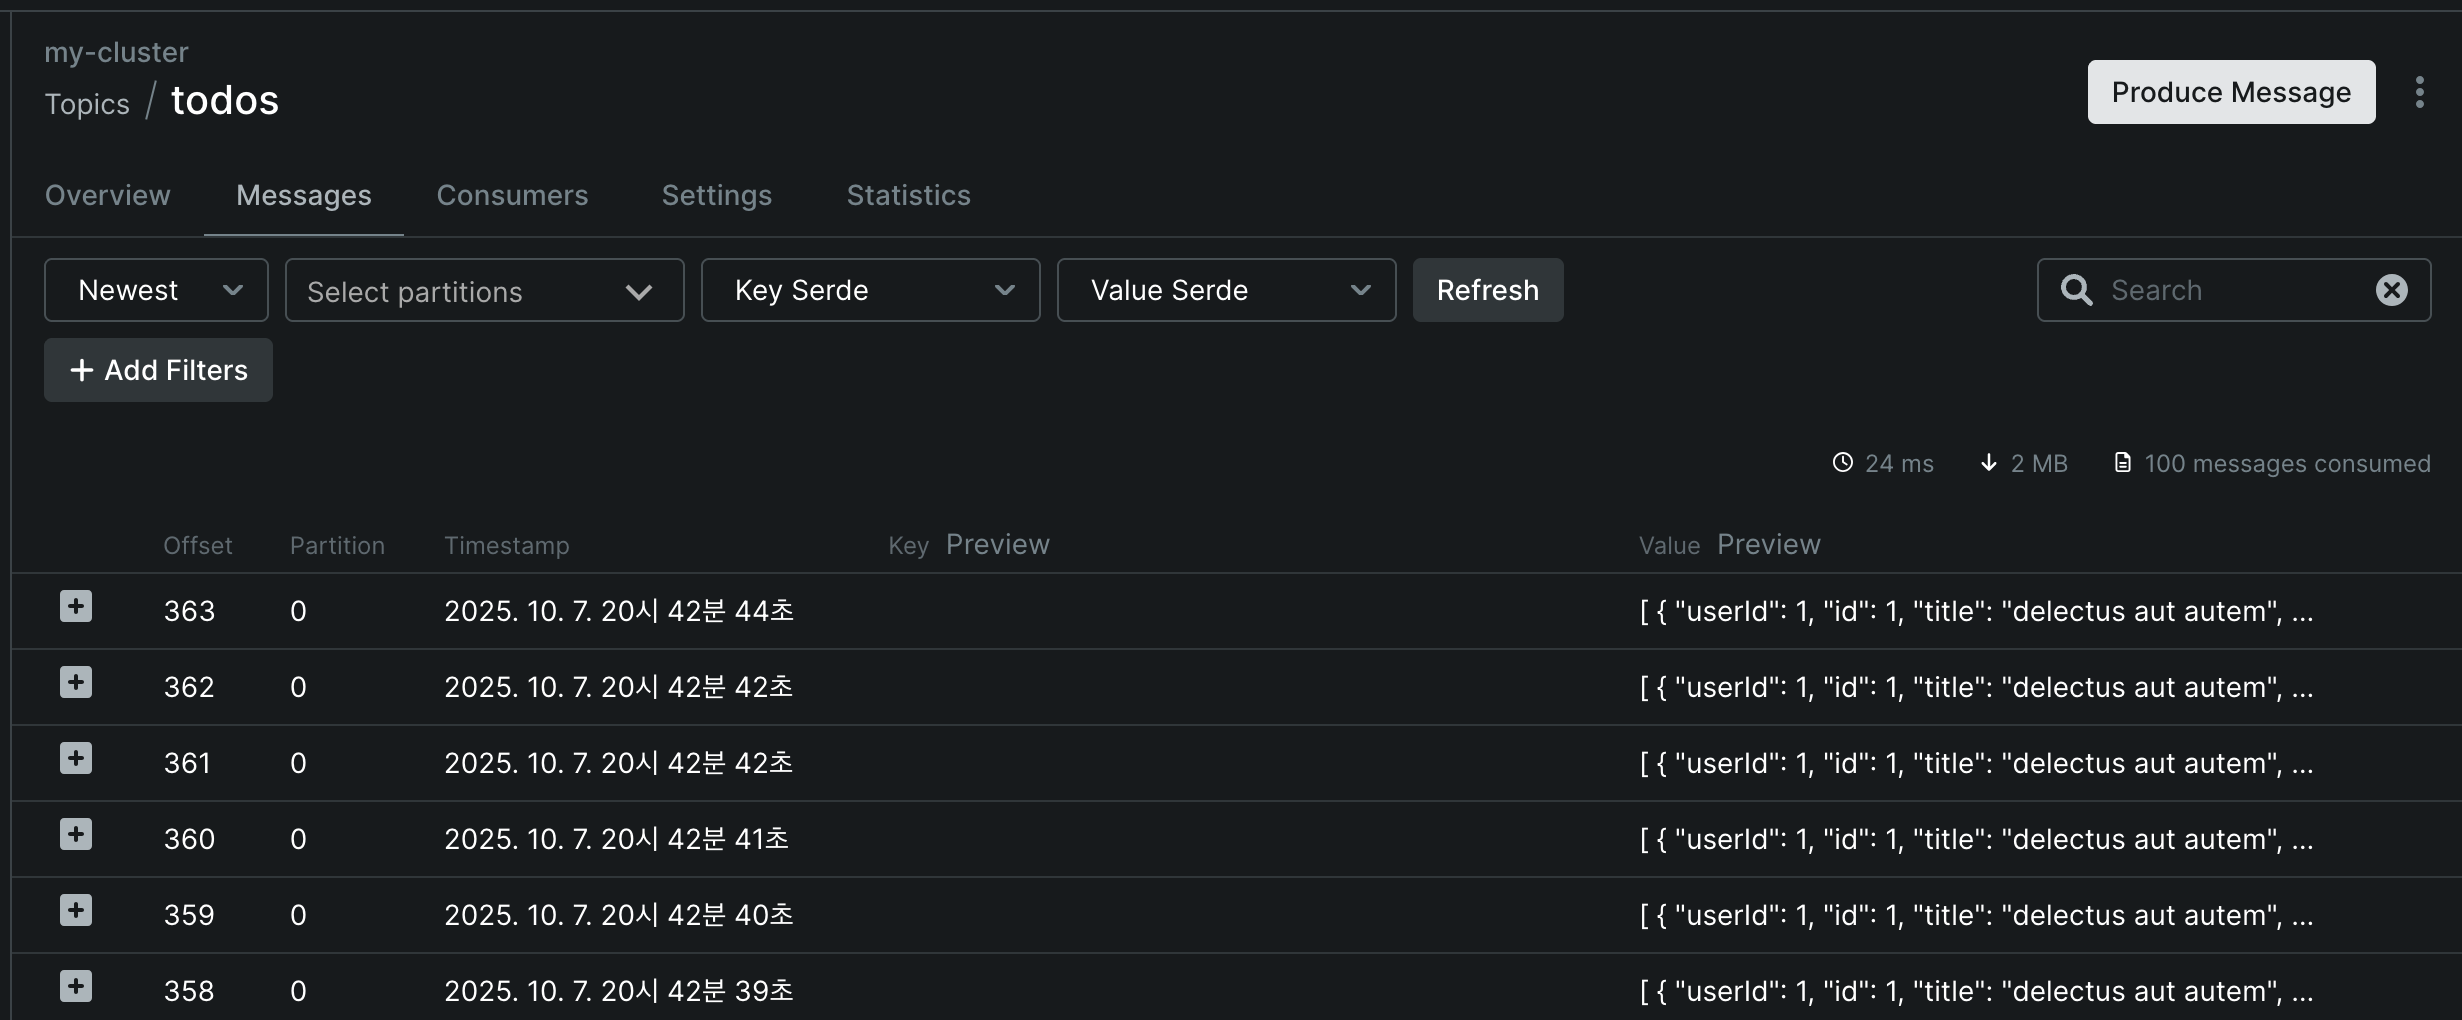The height and width of the screenshot is (1020, 2462).
Task: Click plus icon for offset 360
Action: point(76,835)
